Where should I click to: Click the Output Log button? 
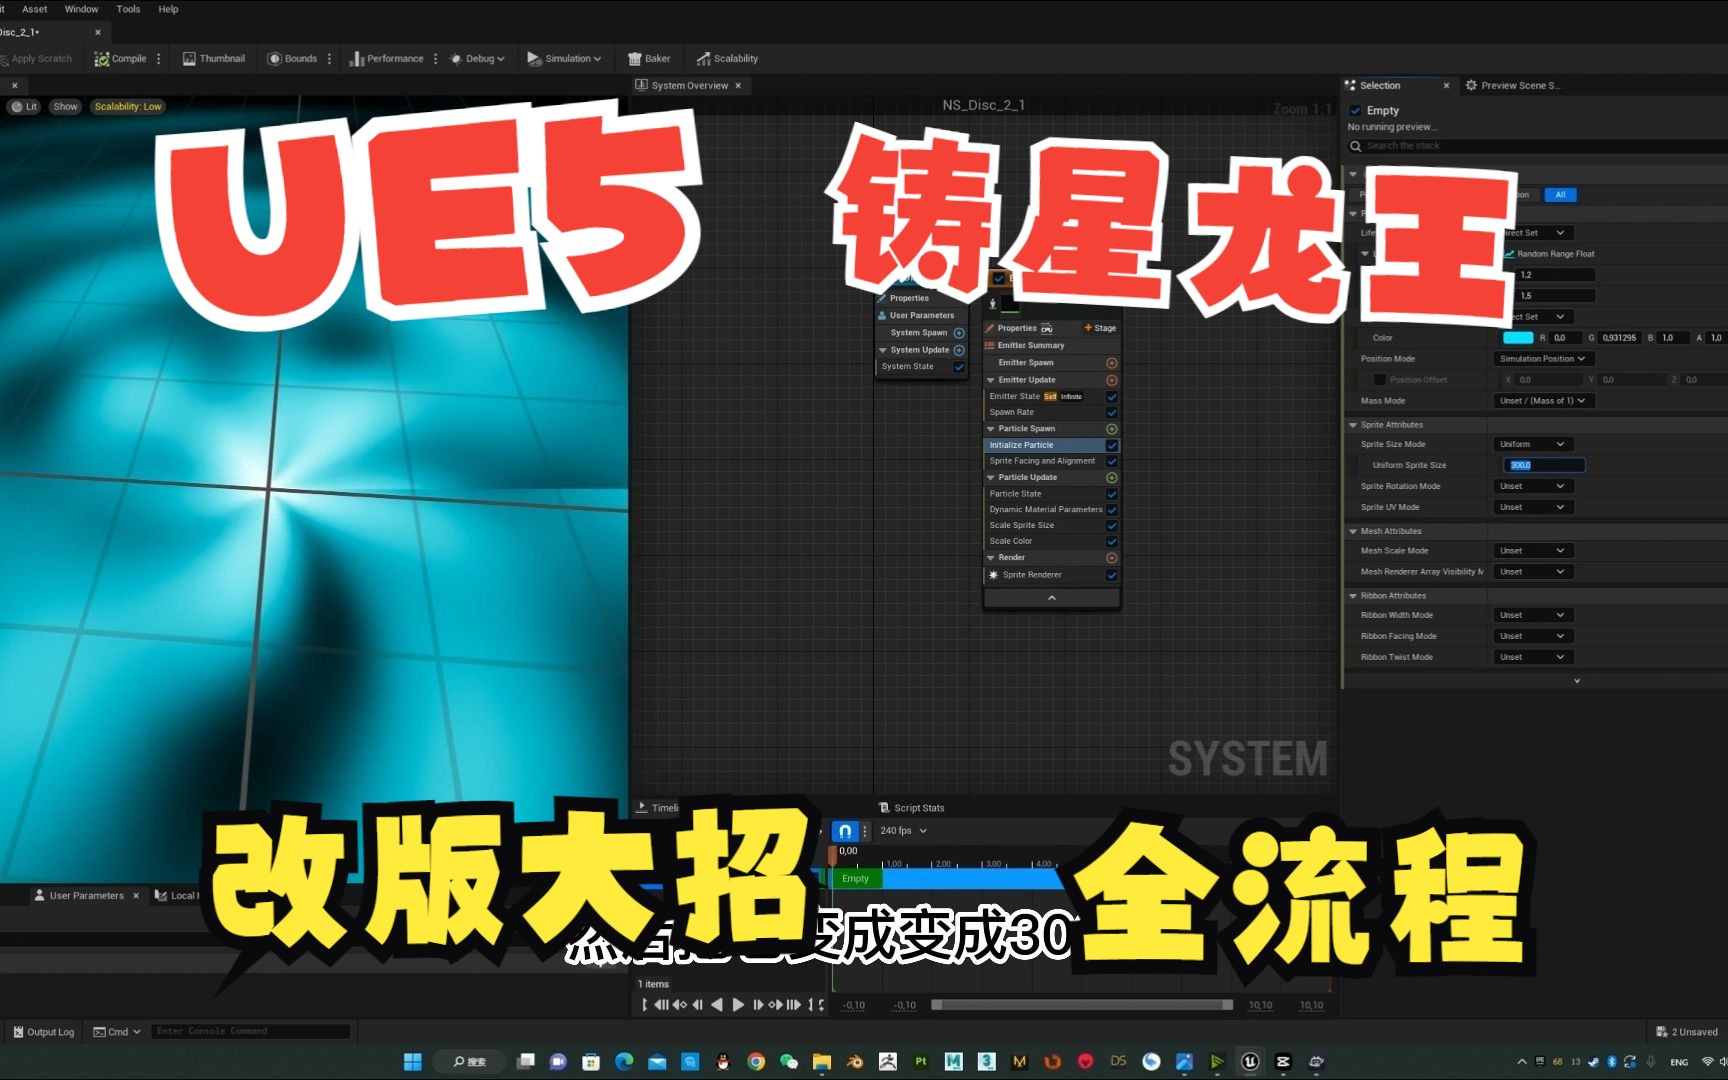click(x=43, y=1032)
